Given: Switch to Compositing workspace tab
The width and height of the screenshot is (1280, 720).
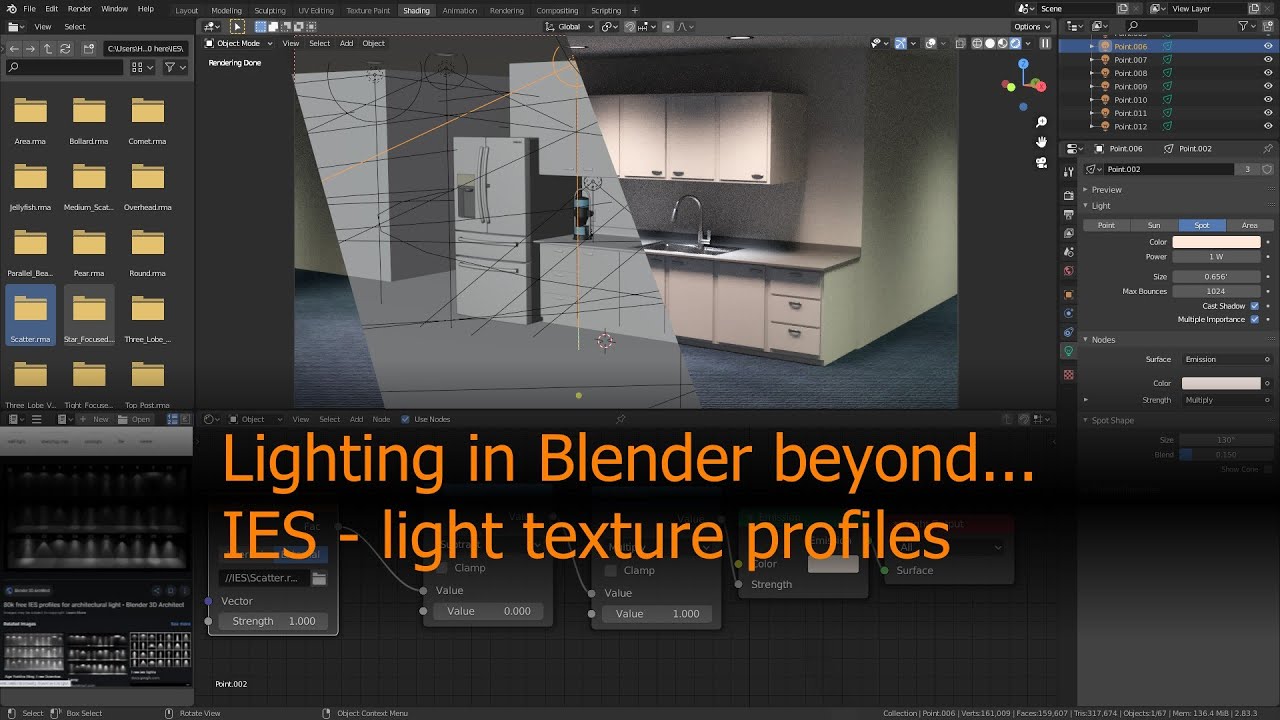Looking at the screenshot, I should pyautogui.click(x=557, y=10).
